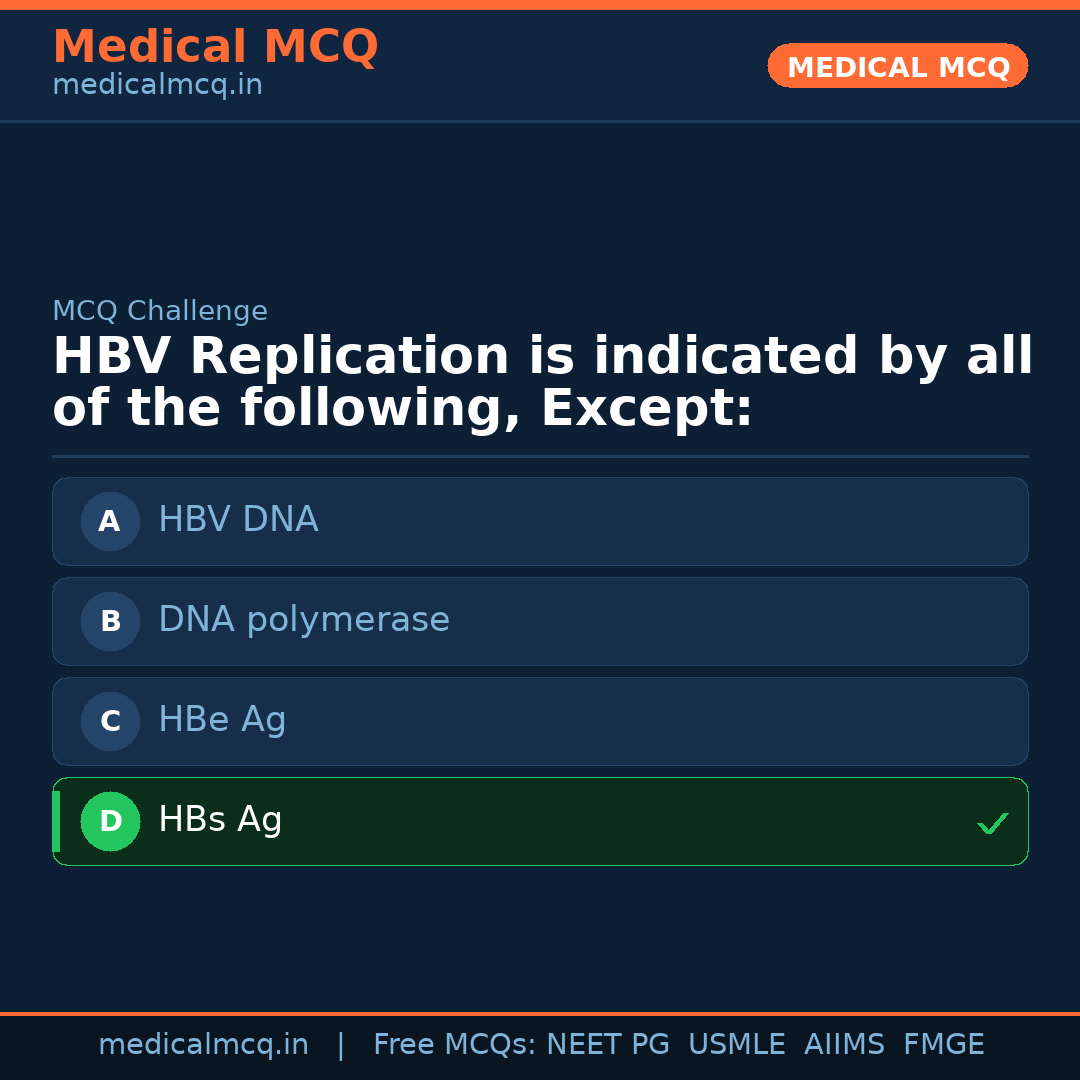This screenshot has width=1080, height=1080.
Task: Click the letter A circle icon
Action: 110,521
